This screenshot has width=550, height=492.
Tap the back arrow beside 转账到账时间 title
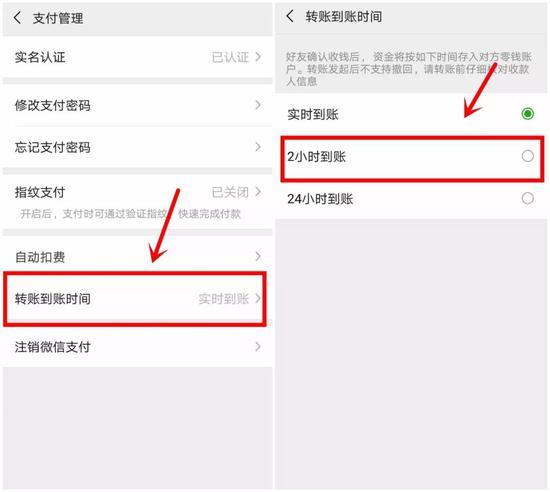[x=290, y=16]
